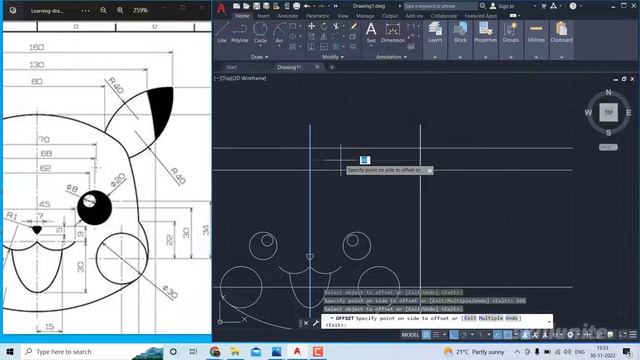The height and width of the screenshot is (360, 640).
Task: Click MODEL button in status bar
Action: [410, 335]
